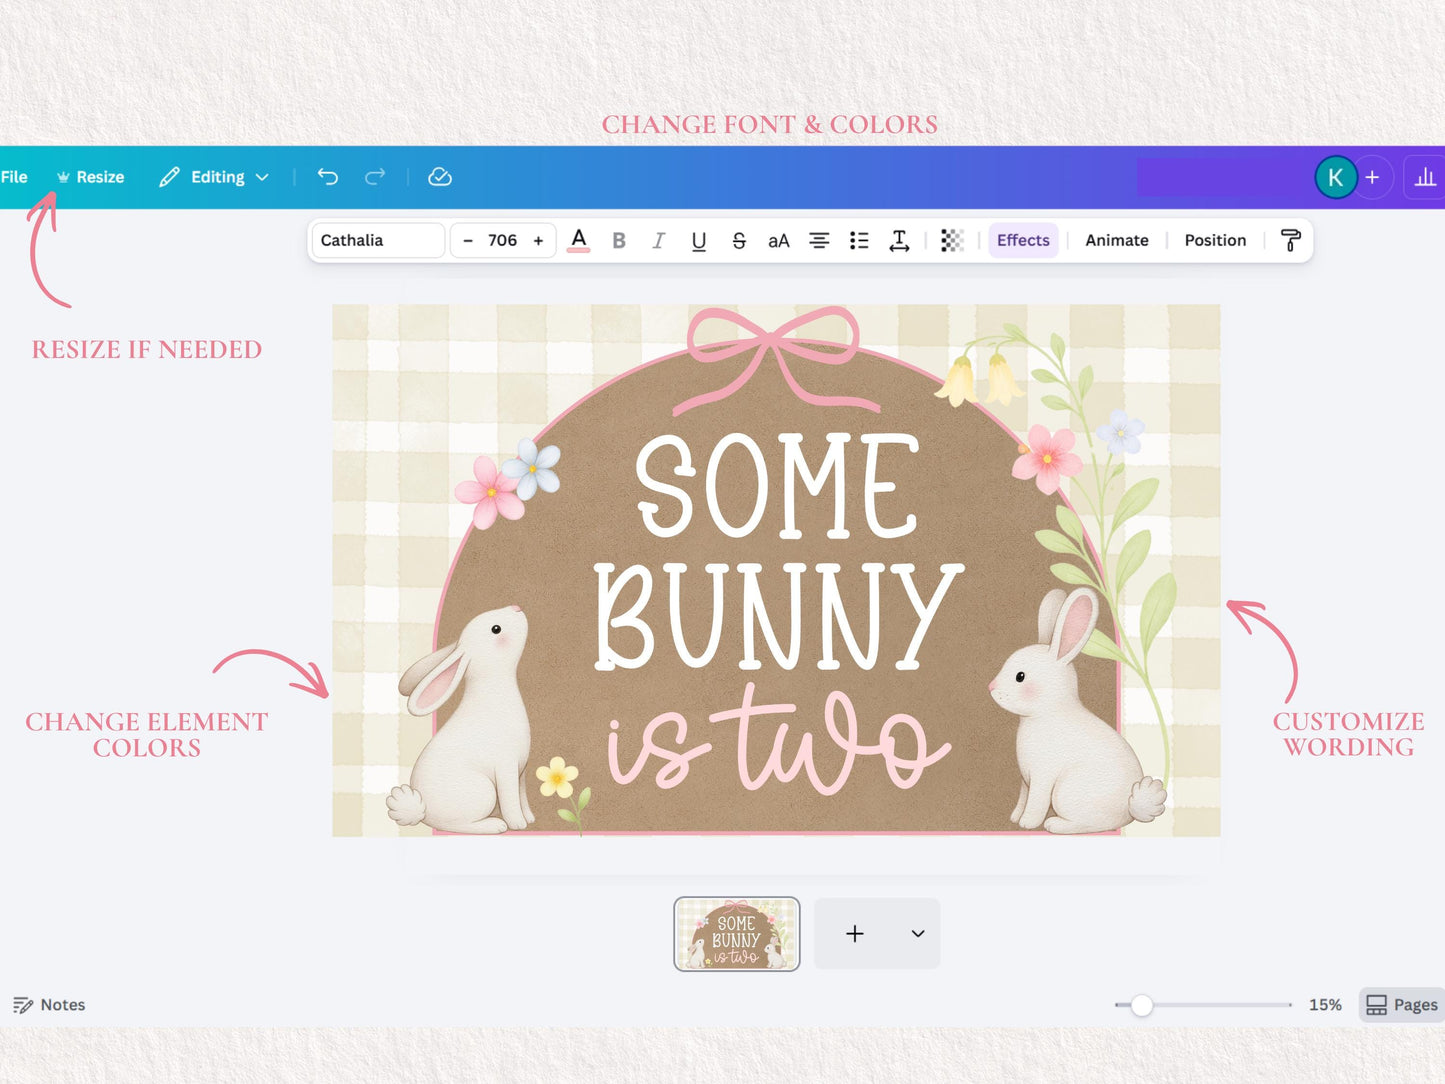Open the Effects panel
This screenshot has width=1445, height=1084.
[x=1023, y=240]
